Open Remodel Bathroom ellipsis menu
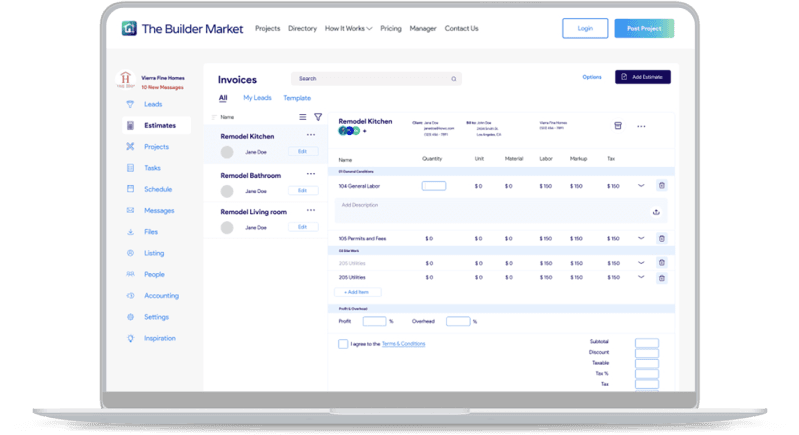This screenshot has height=435, width=799. tap(311, 174)
